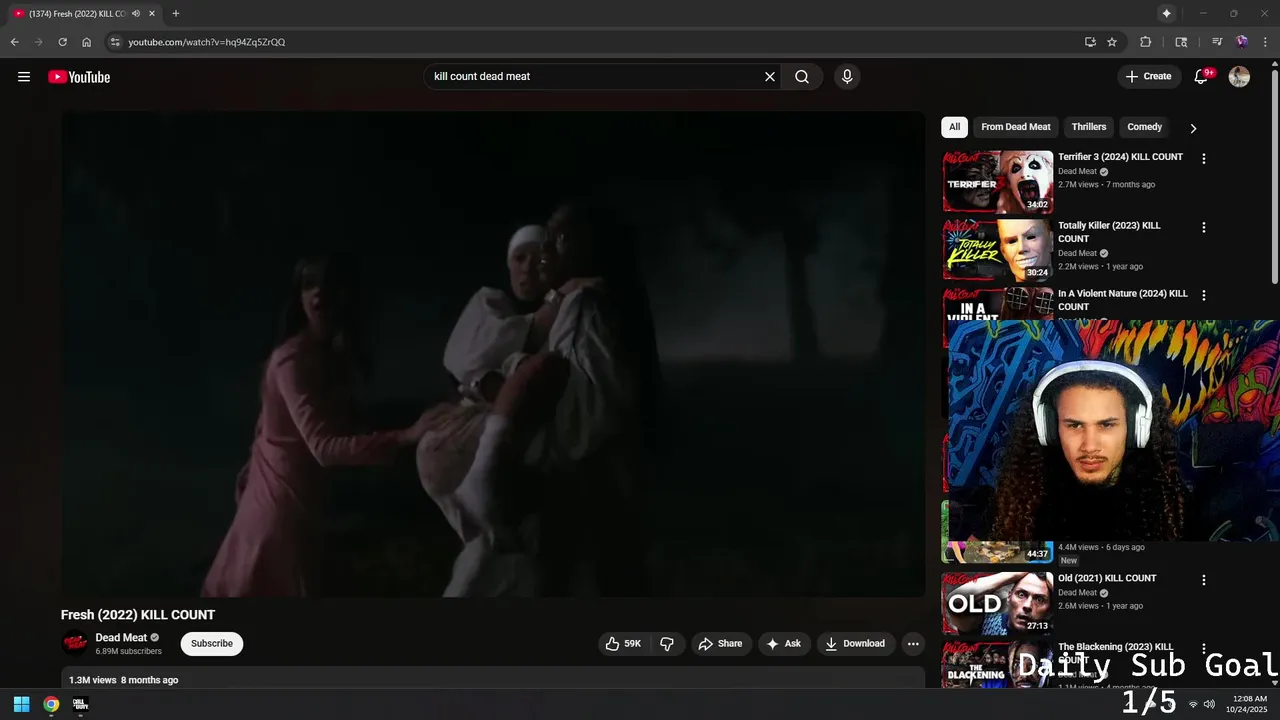Go to the browser home page
Viewport: 1280px width, 720px height.
(x=87, y=42)
